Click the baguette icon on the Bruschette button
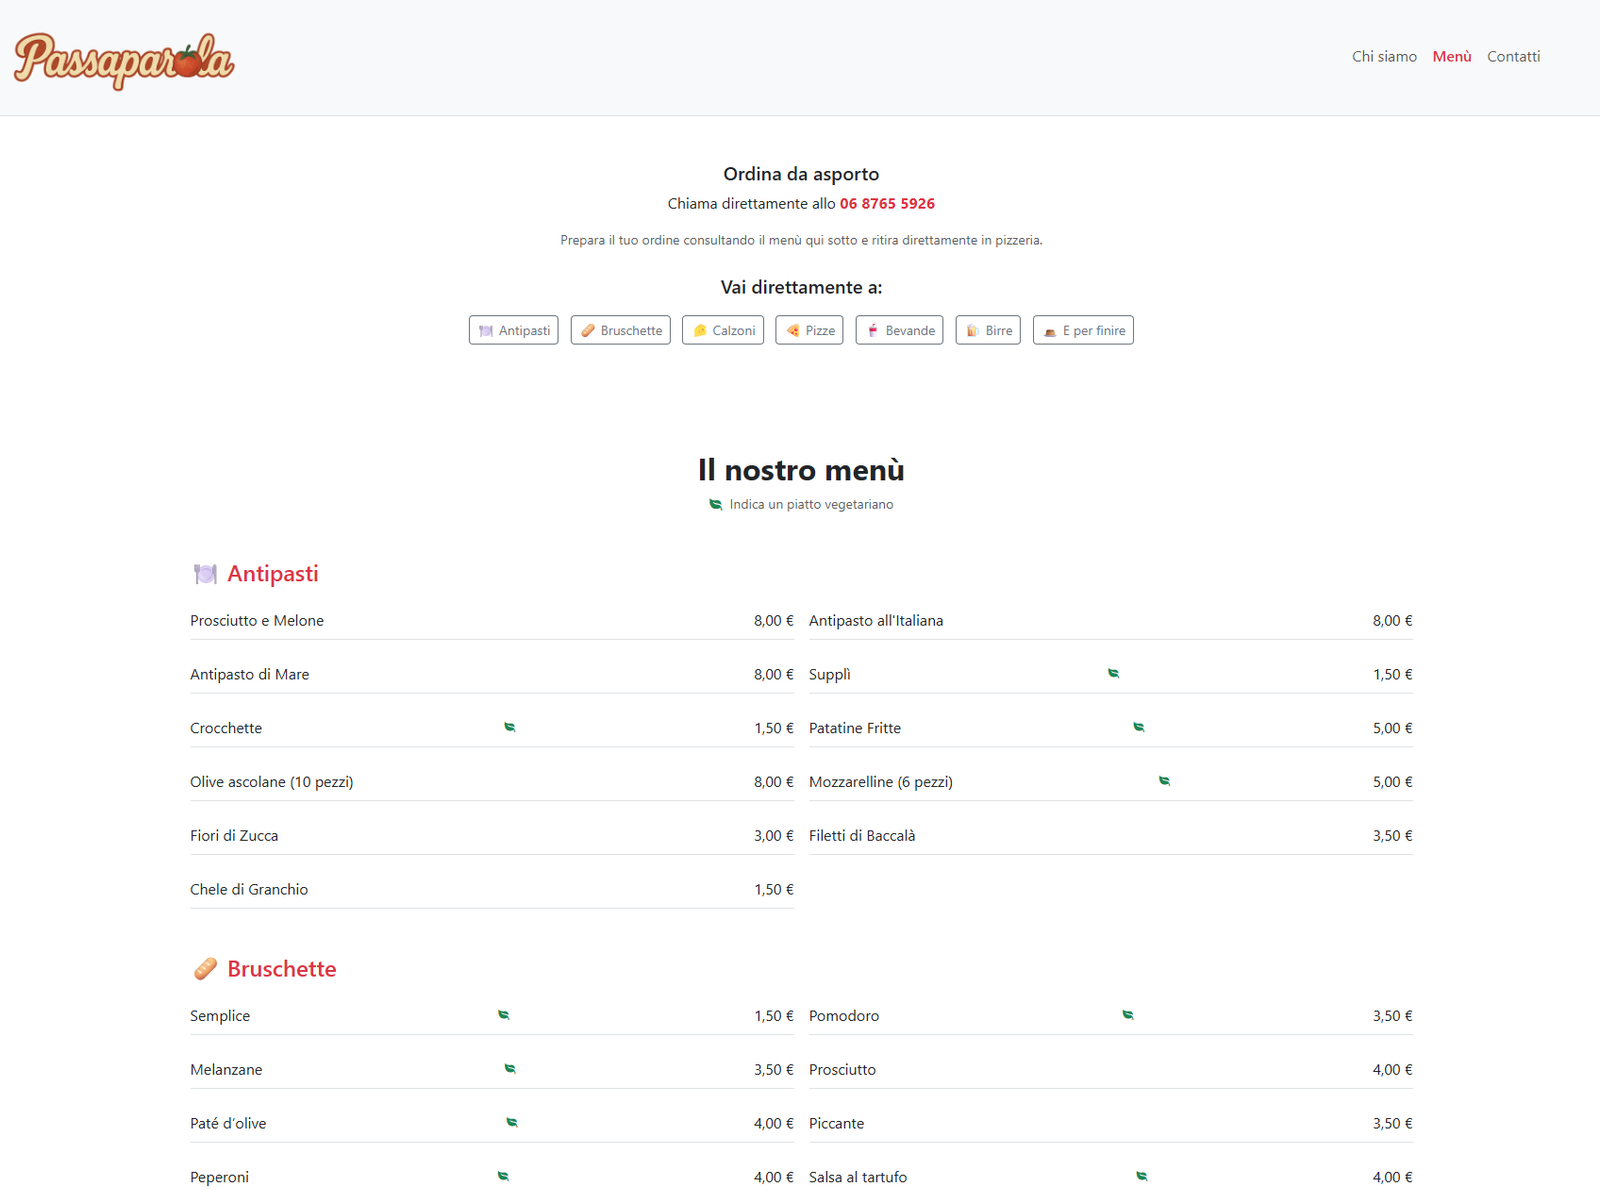 [x=588, y=330]
